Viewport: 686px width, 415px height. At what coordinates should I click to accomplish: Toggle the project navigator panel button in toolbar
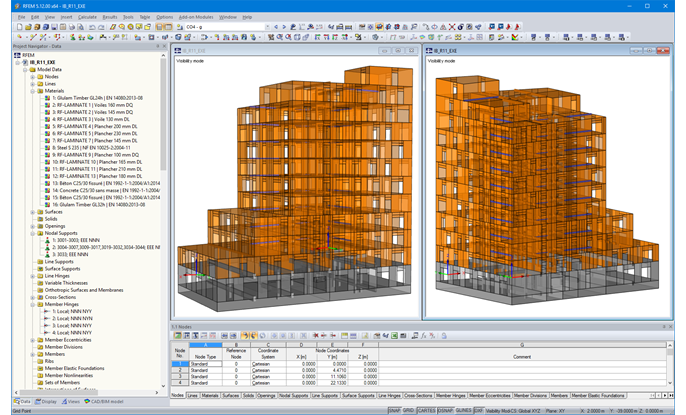[x=159, y=27]
